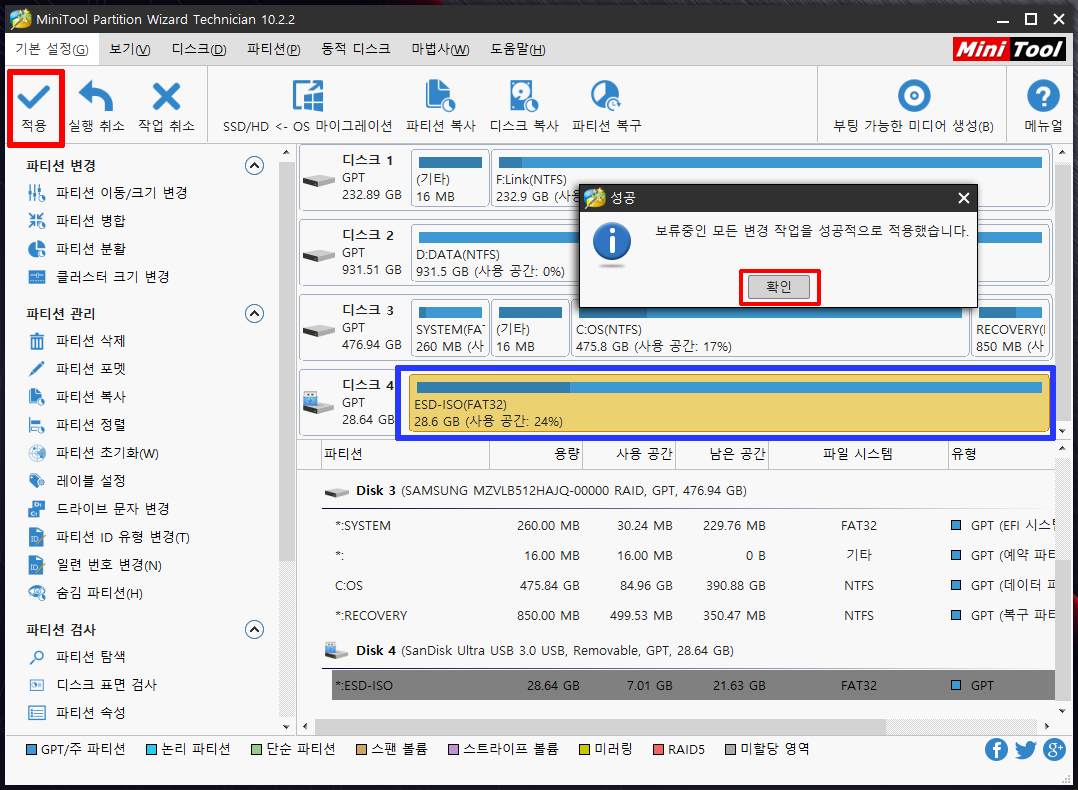
Task: Collapse the 파티션 변경 section
Action: (x=254, y=166)
